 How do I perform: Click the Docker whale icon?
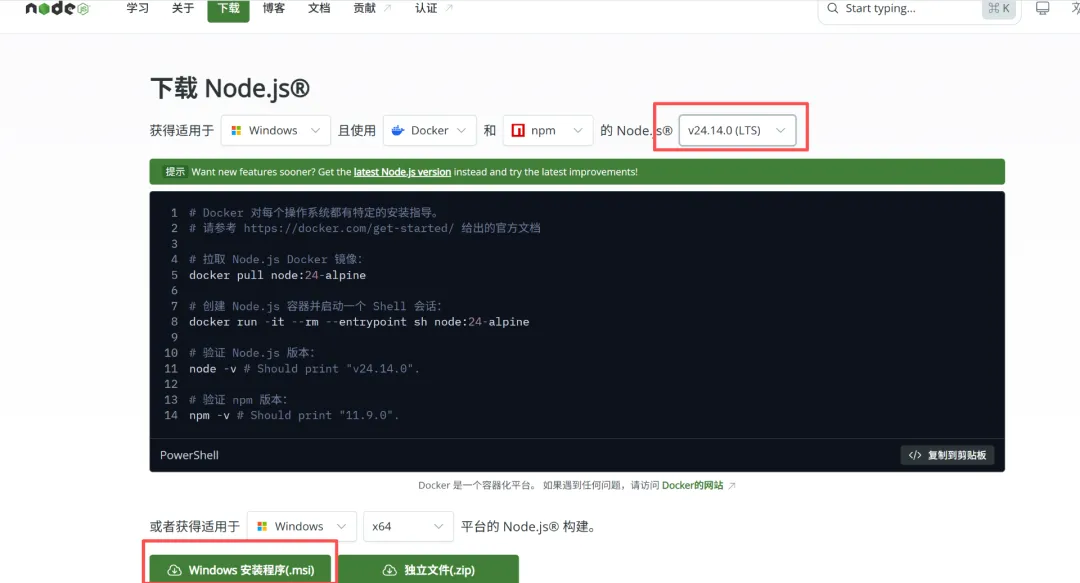point(398,130)
